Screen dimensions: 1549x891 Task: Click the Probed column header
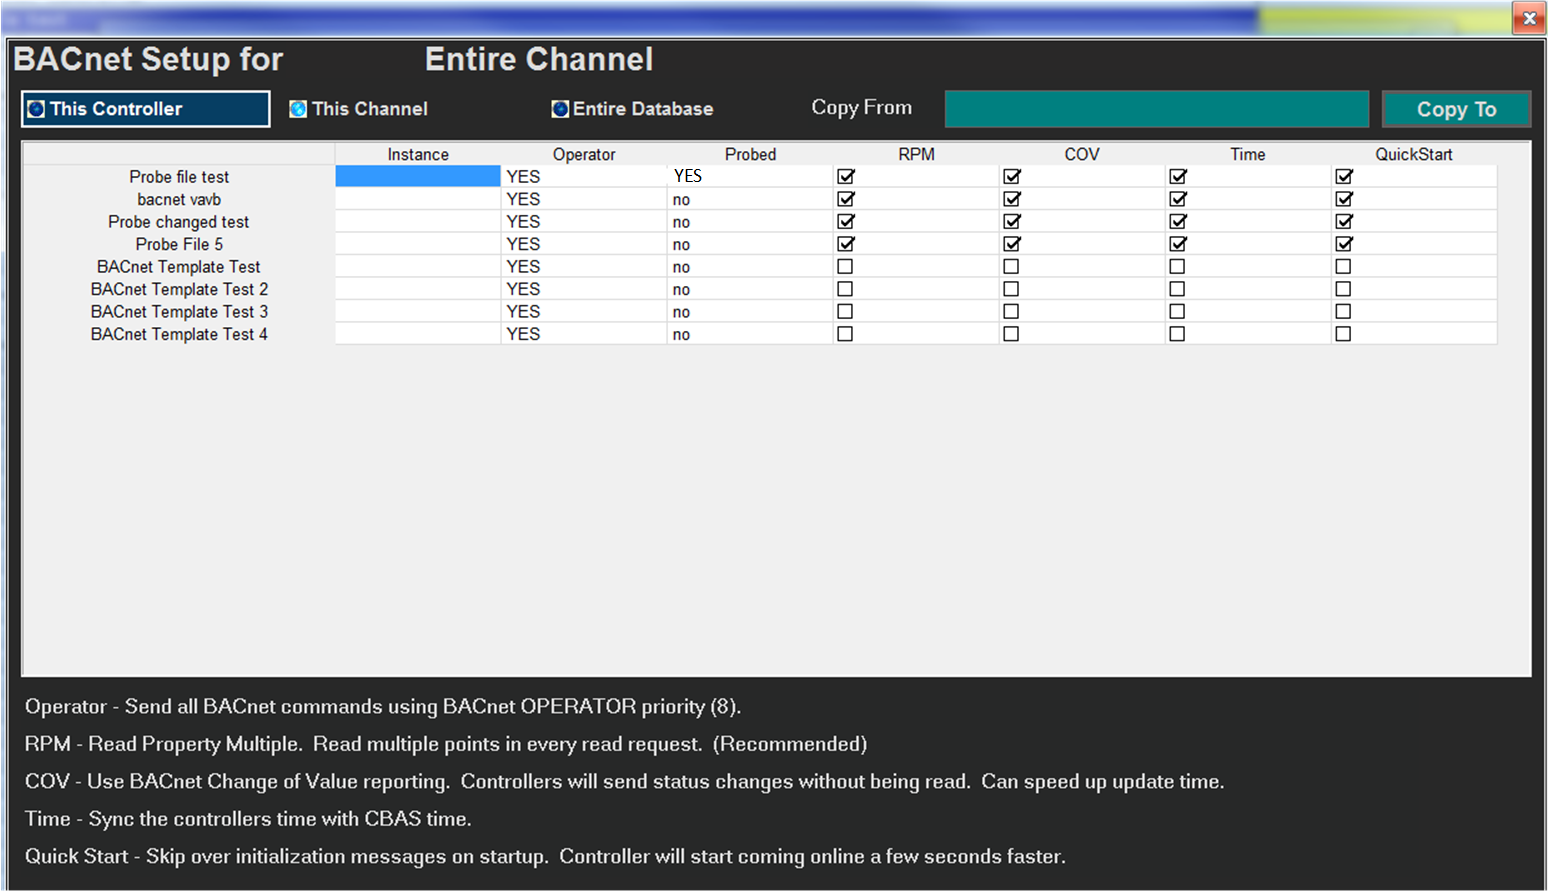(x=750, y=154)
